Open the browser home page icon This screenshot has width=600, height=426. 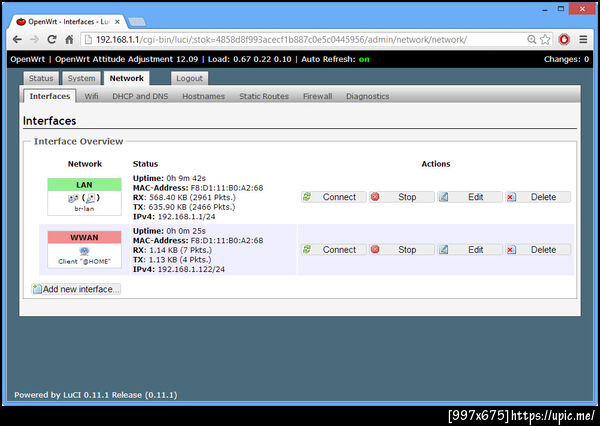tap(69, 39)
